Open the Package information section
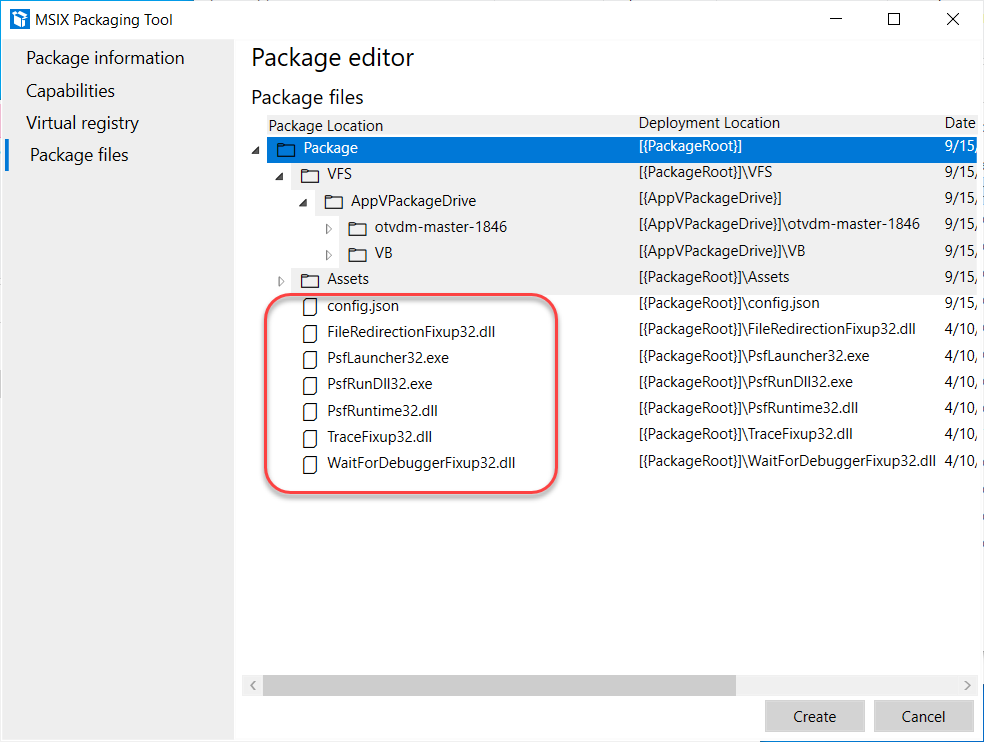Screen dimensions: 984x742 [105, 58]
